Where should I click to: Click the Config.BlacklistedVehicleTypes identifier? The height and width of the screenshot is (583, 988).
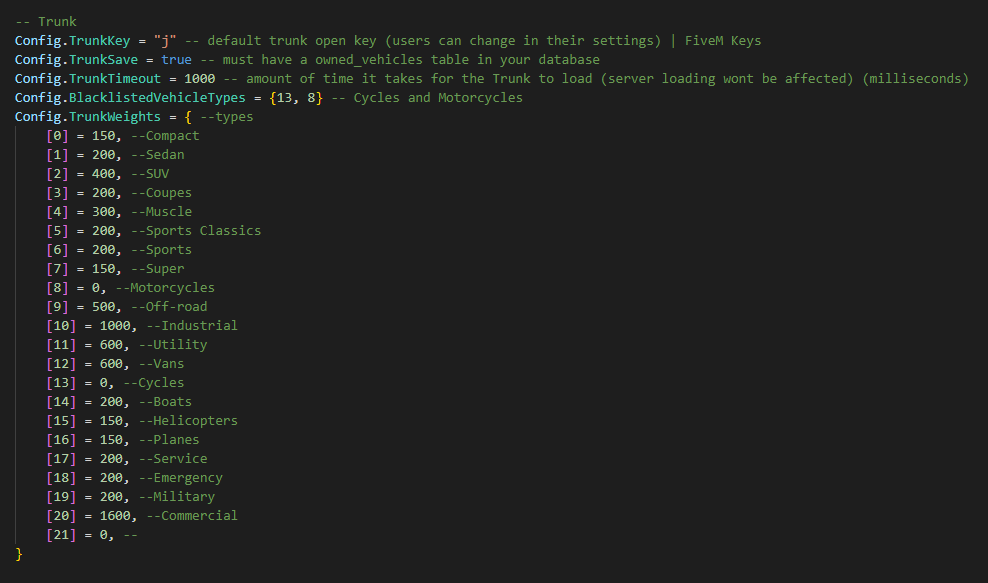[x=130, y=98]
